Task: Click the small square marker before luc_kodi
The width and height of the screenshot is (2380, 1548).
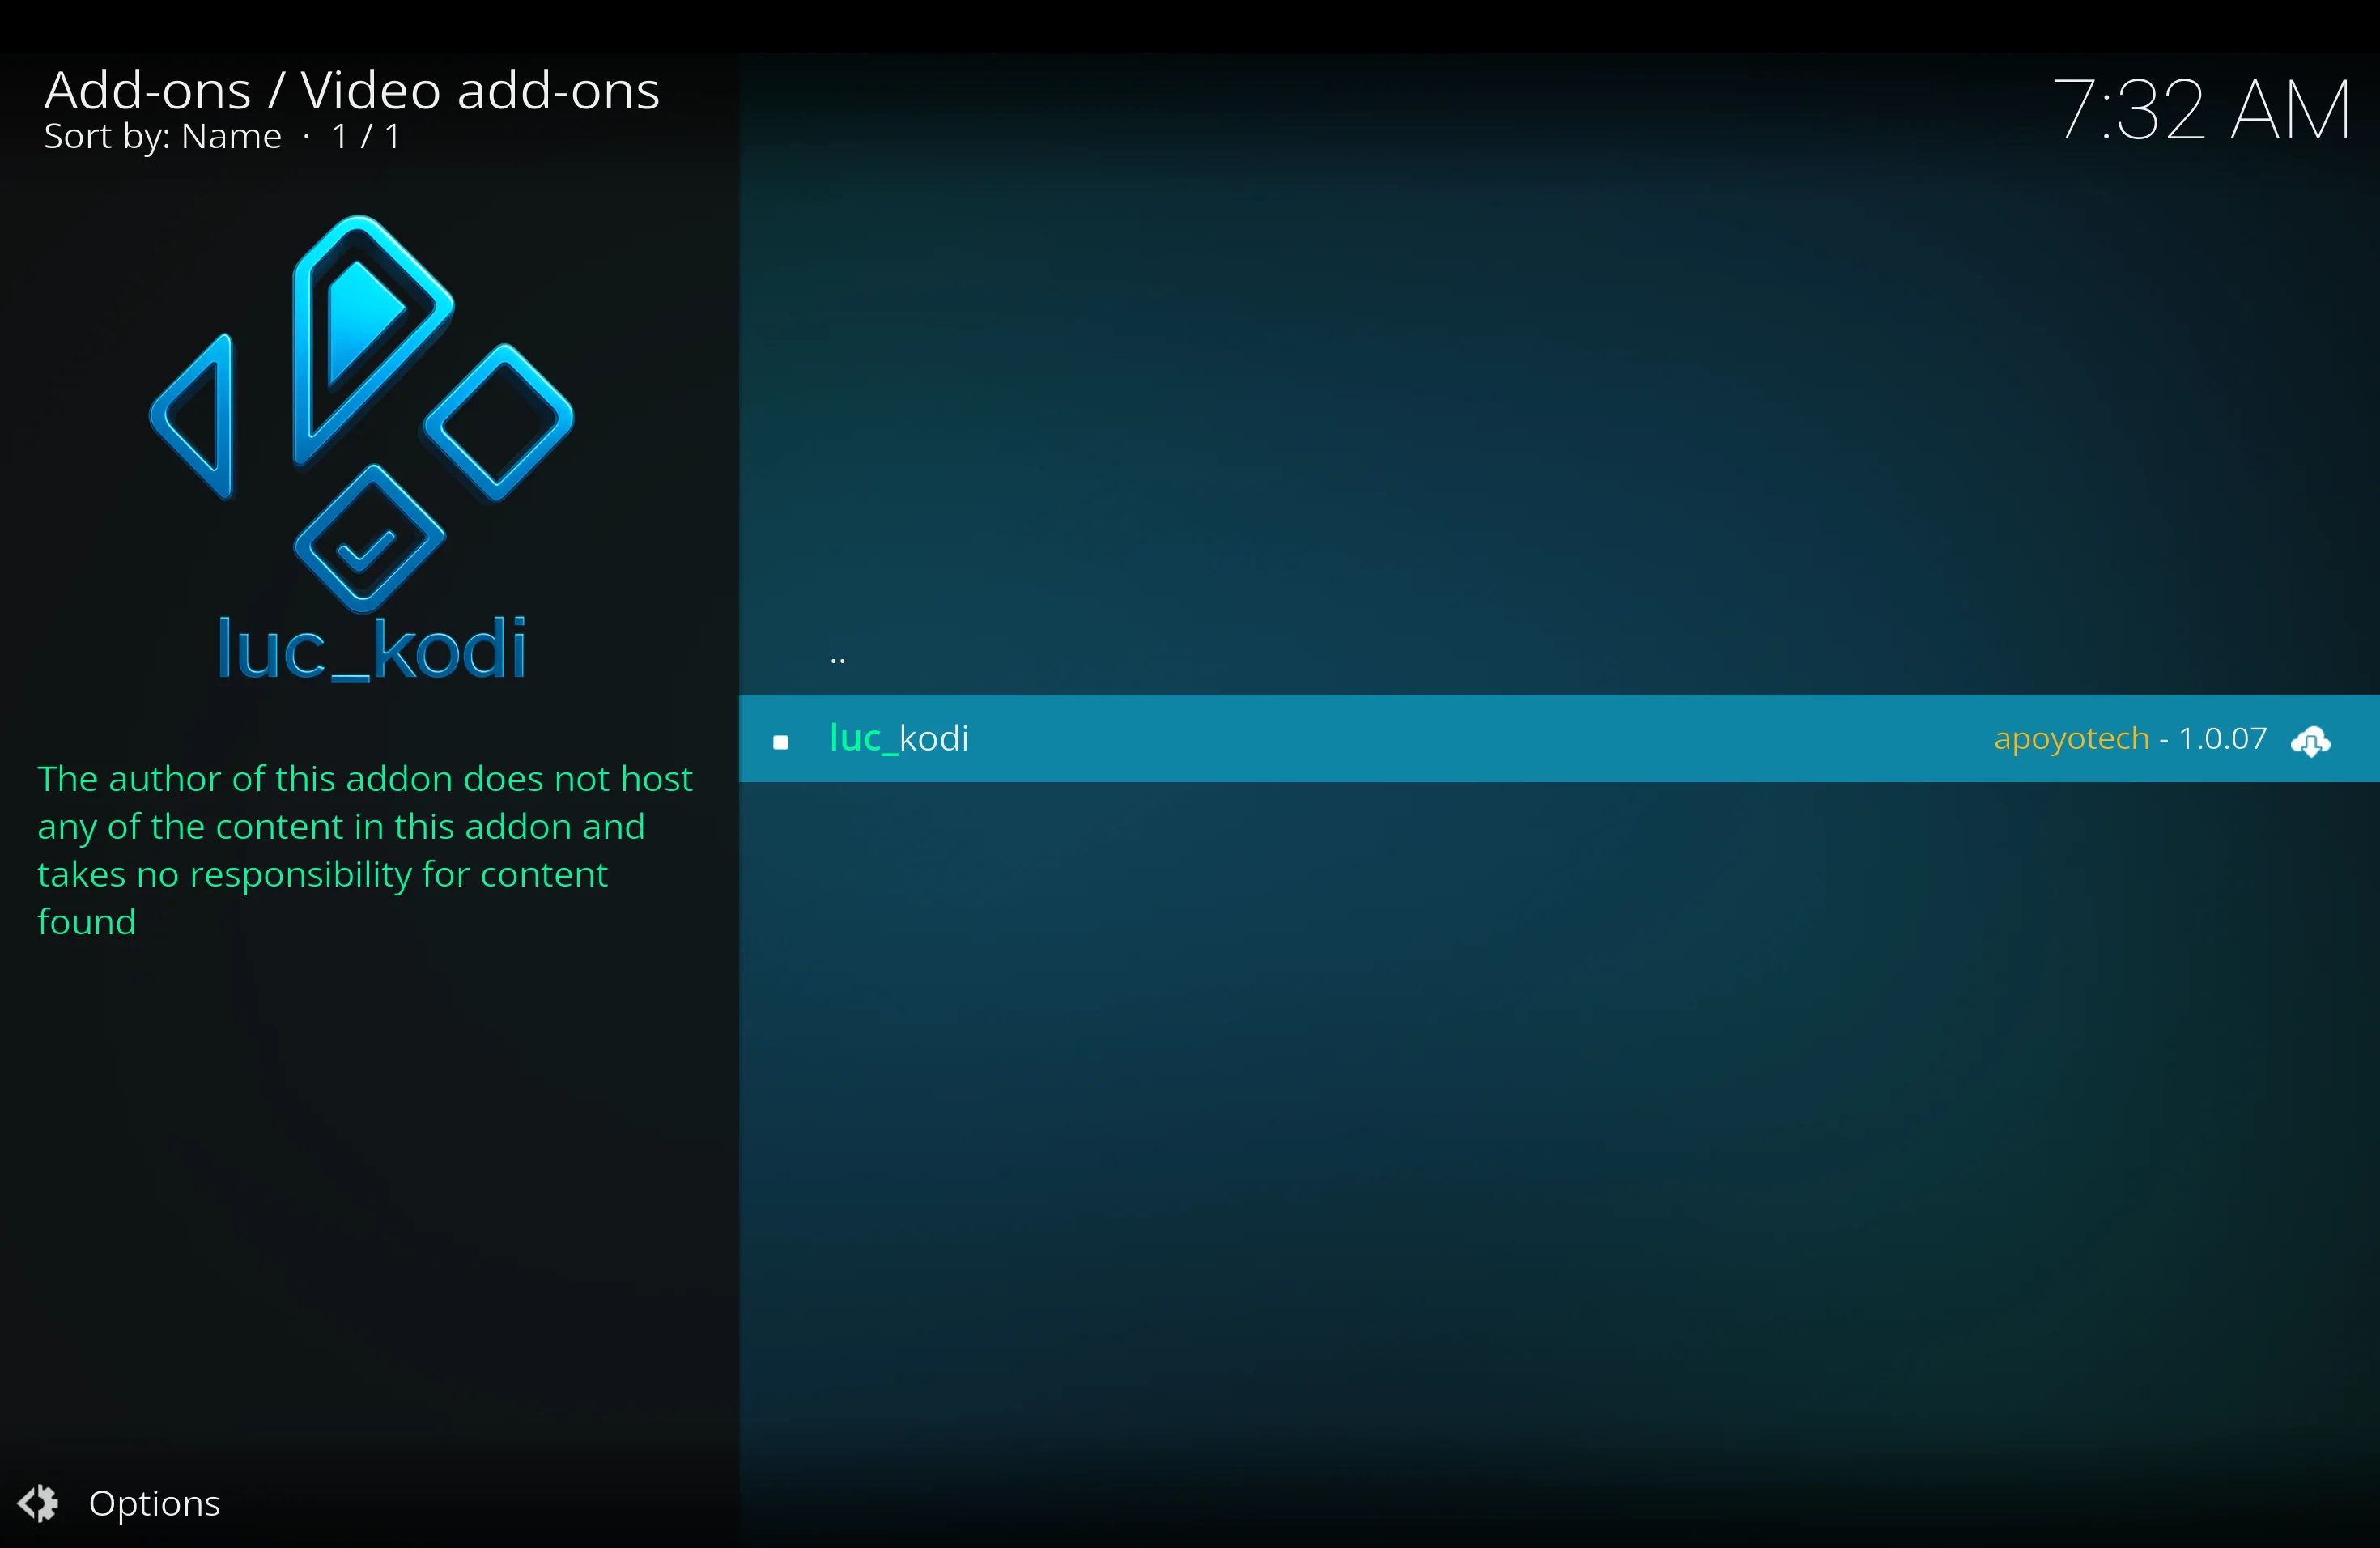Action: pyautogui.click(x=781, y=742)
